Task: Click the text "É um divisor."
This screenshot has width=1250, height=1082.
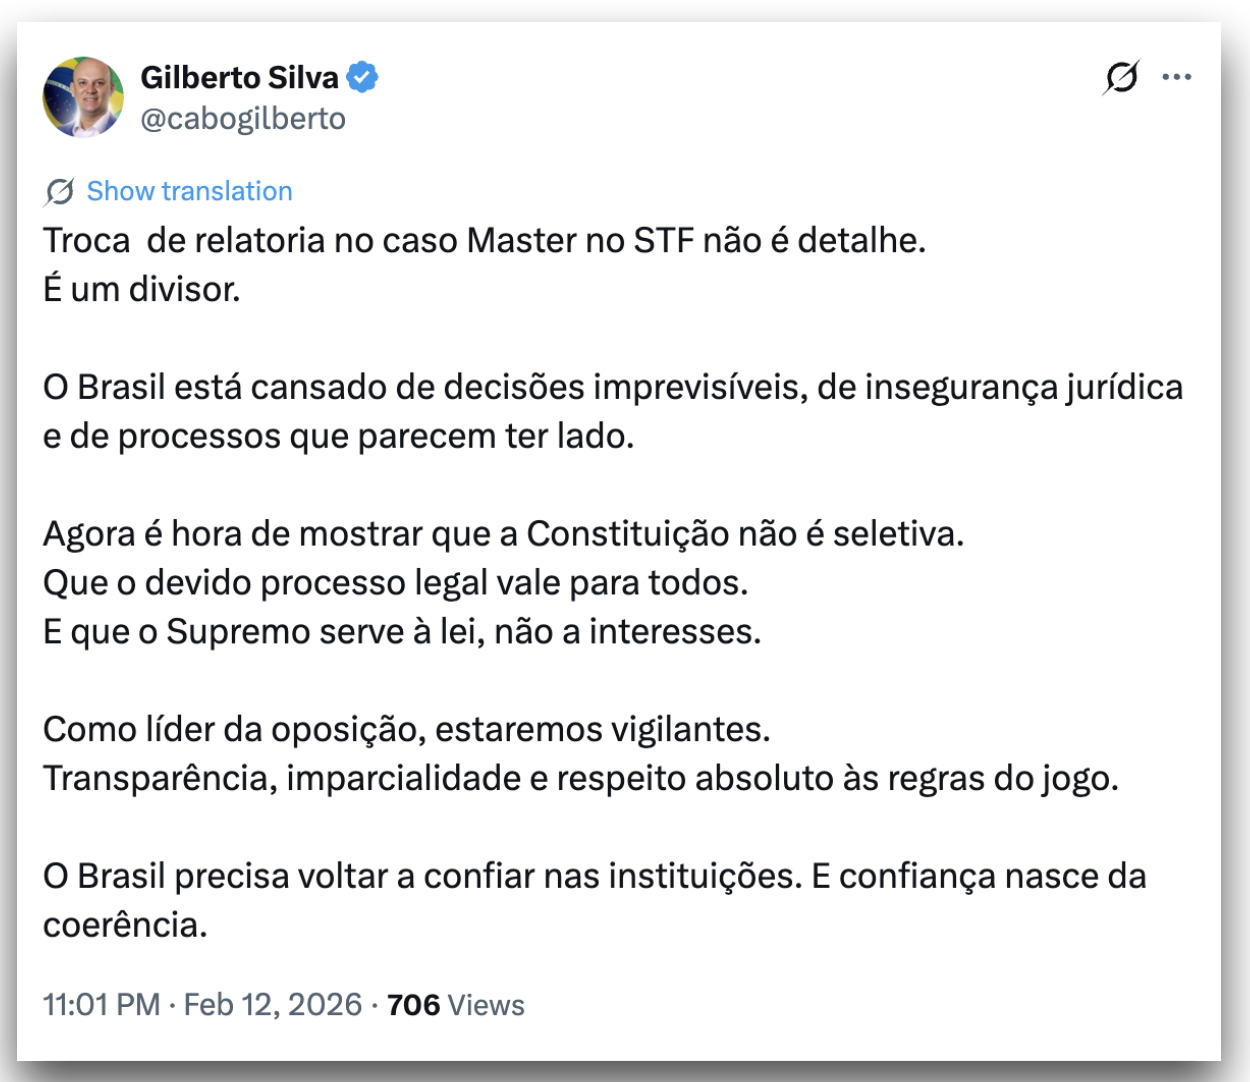Action: pos(141,289)
